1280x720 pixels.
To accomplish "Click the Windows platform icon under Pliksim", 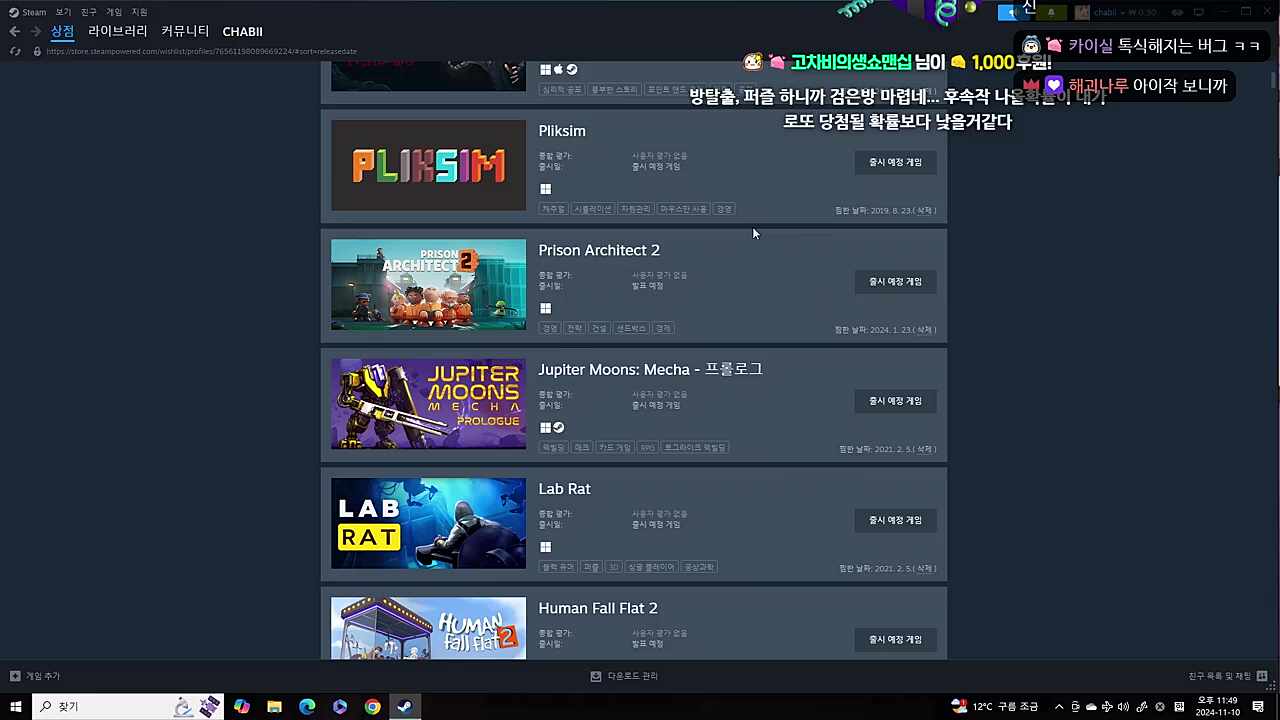I will click(x=545, y=189).
